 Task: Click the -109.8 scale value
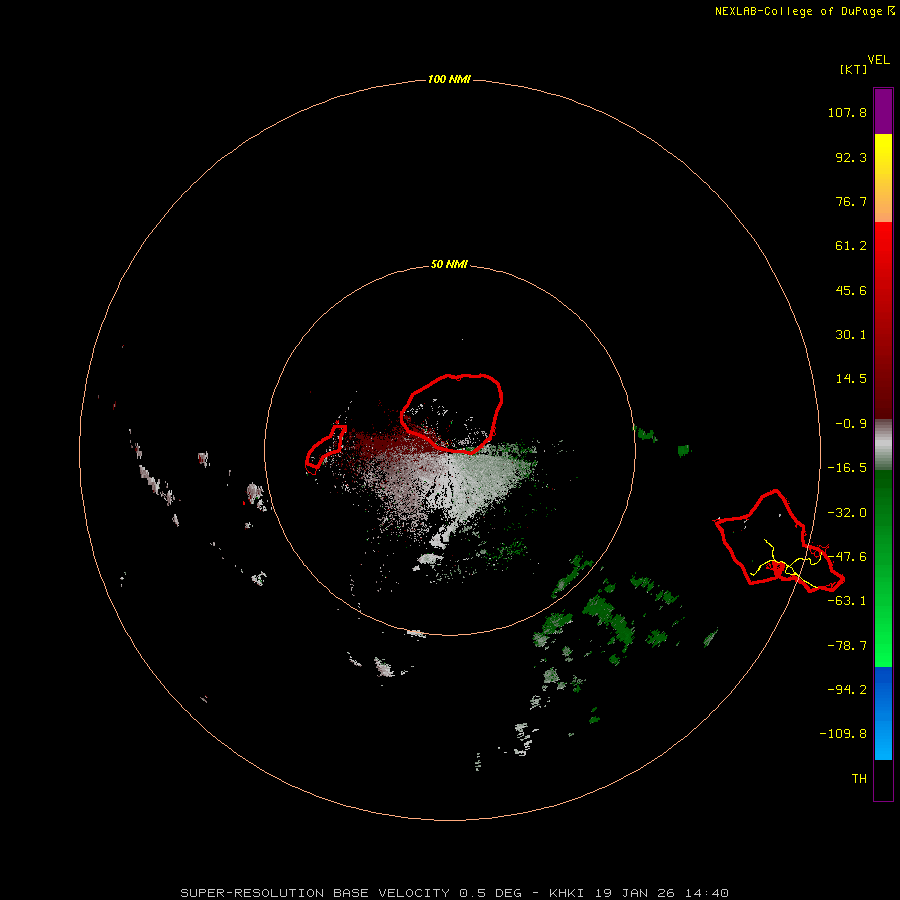tap(843, 734)
